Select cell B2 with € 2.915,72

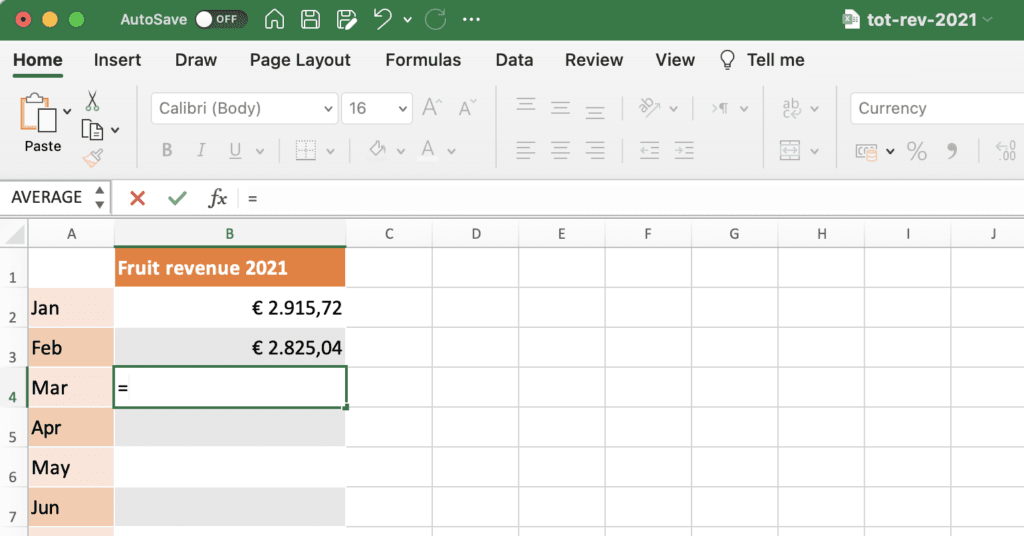(x=230, y=308)
